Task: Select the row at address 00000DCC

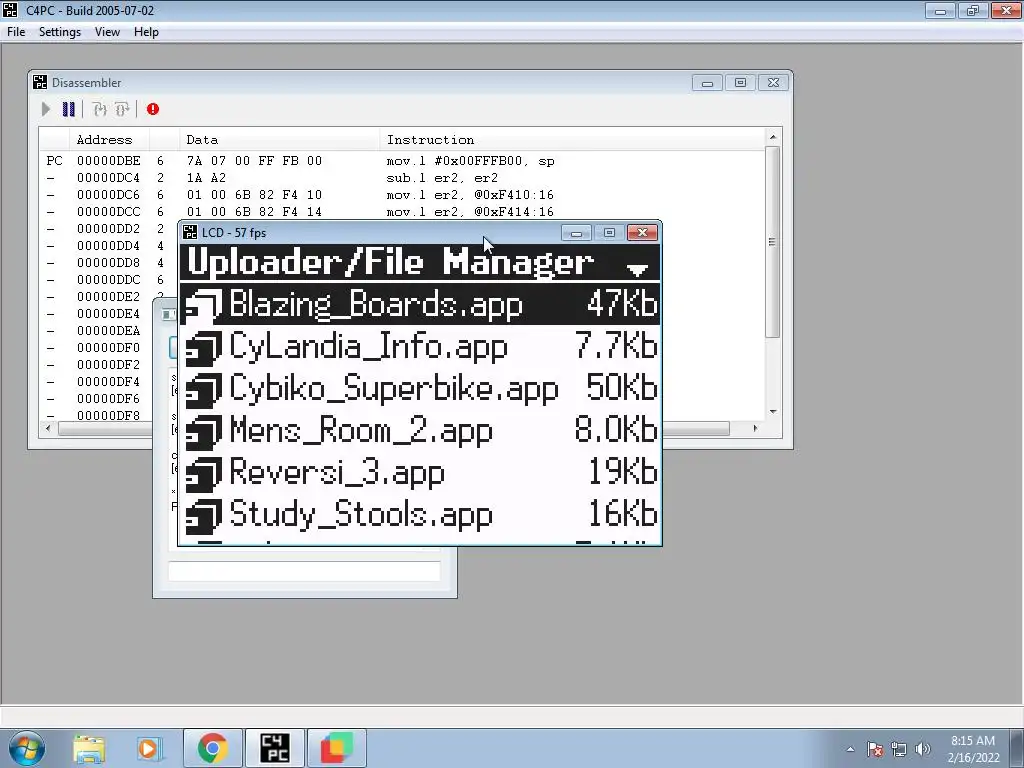Action: pos(401,212)
